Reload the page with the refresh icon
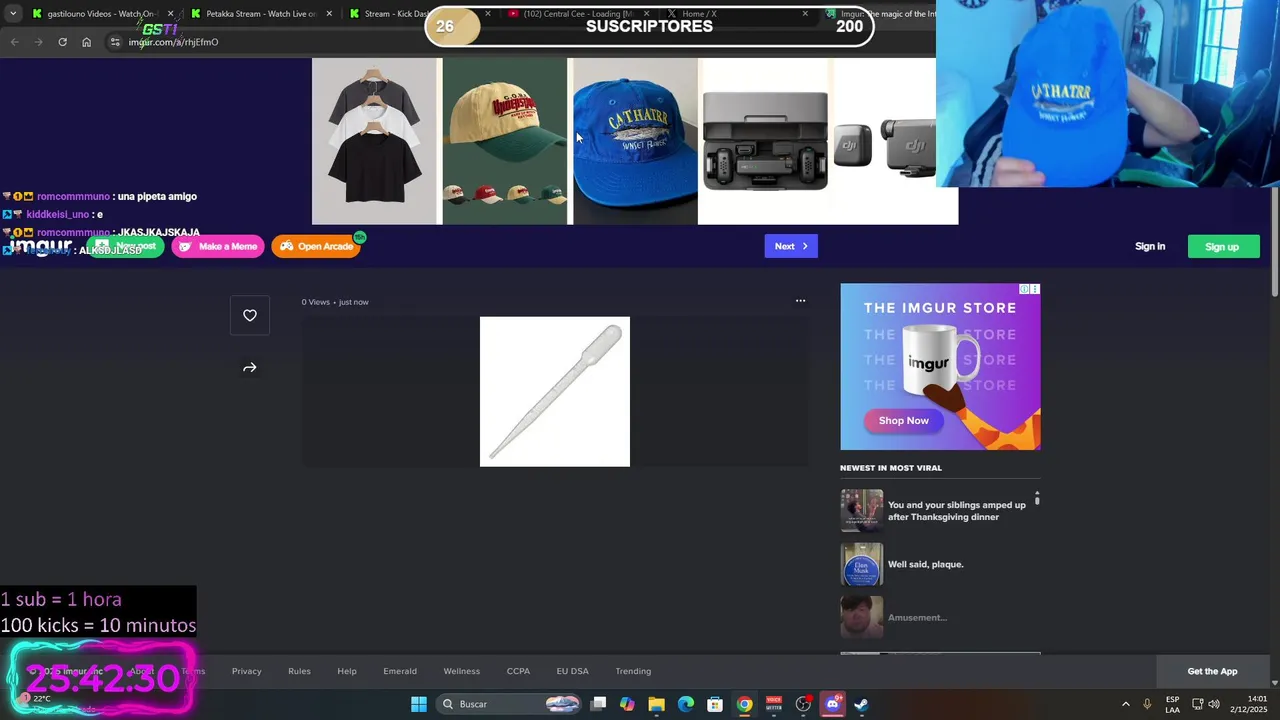The width and height of the screenshot is (1280, 720). (62, 42)
